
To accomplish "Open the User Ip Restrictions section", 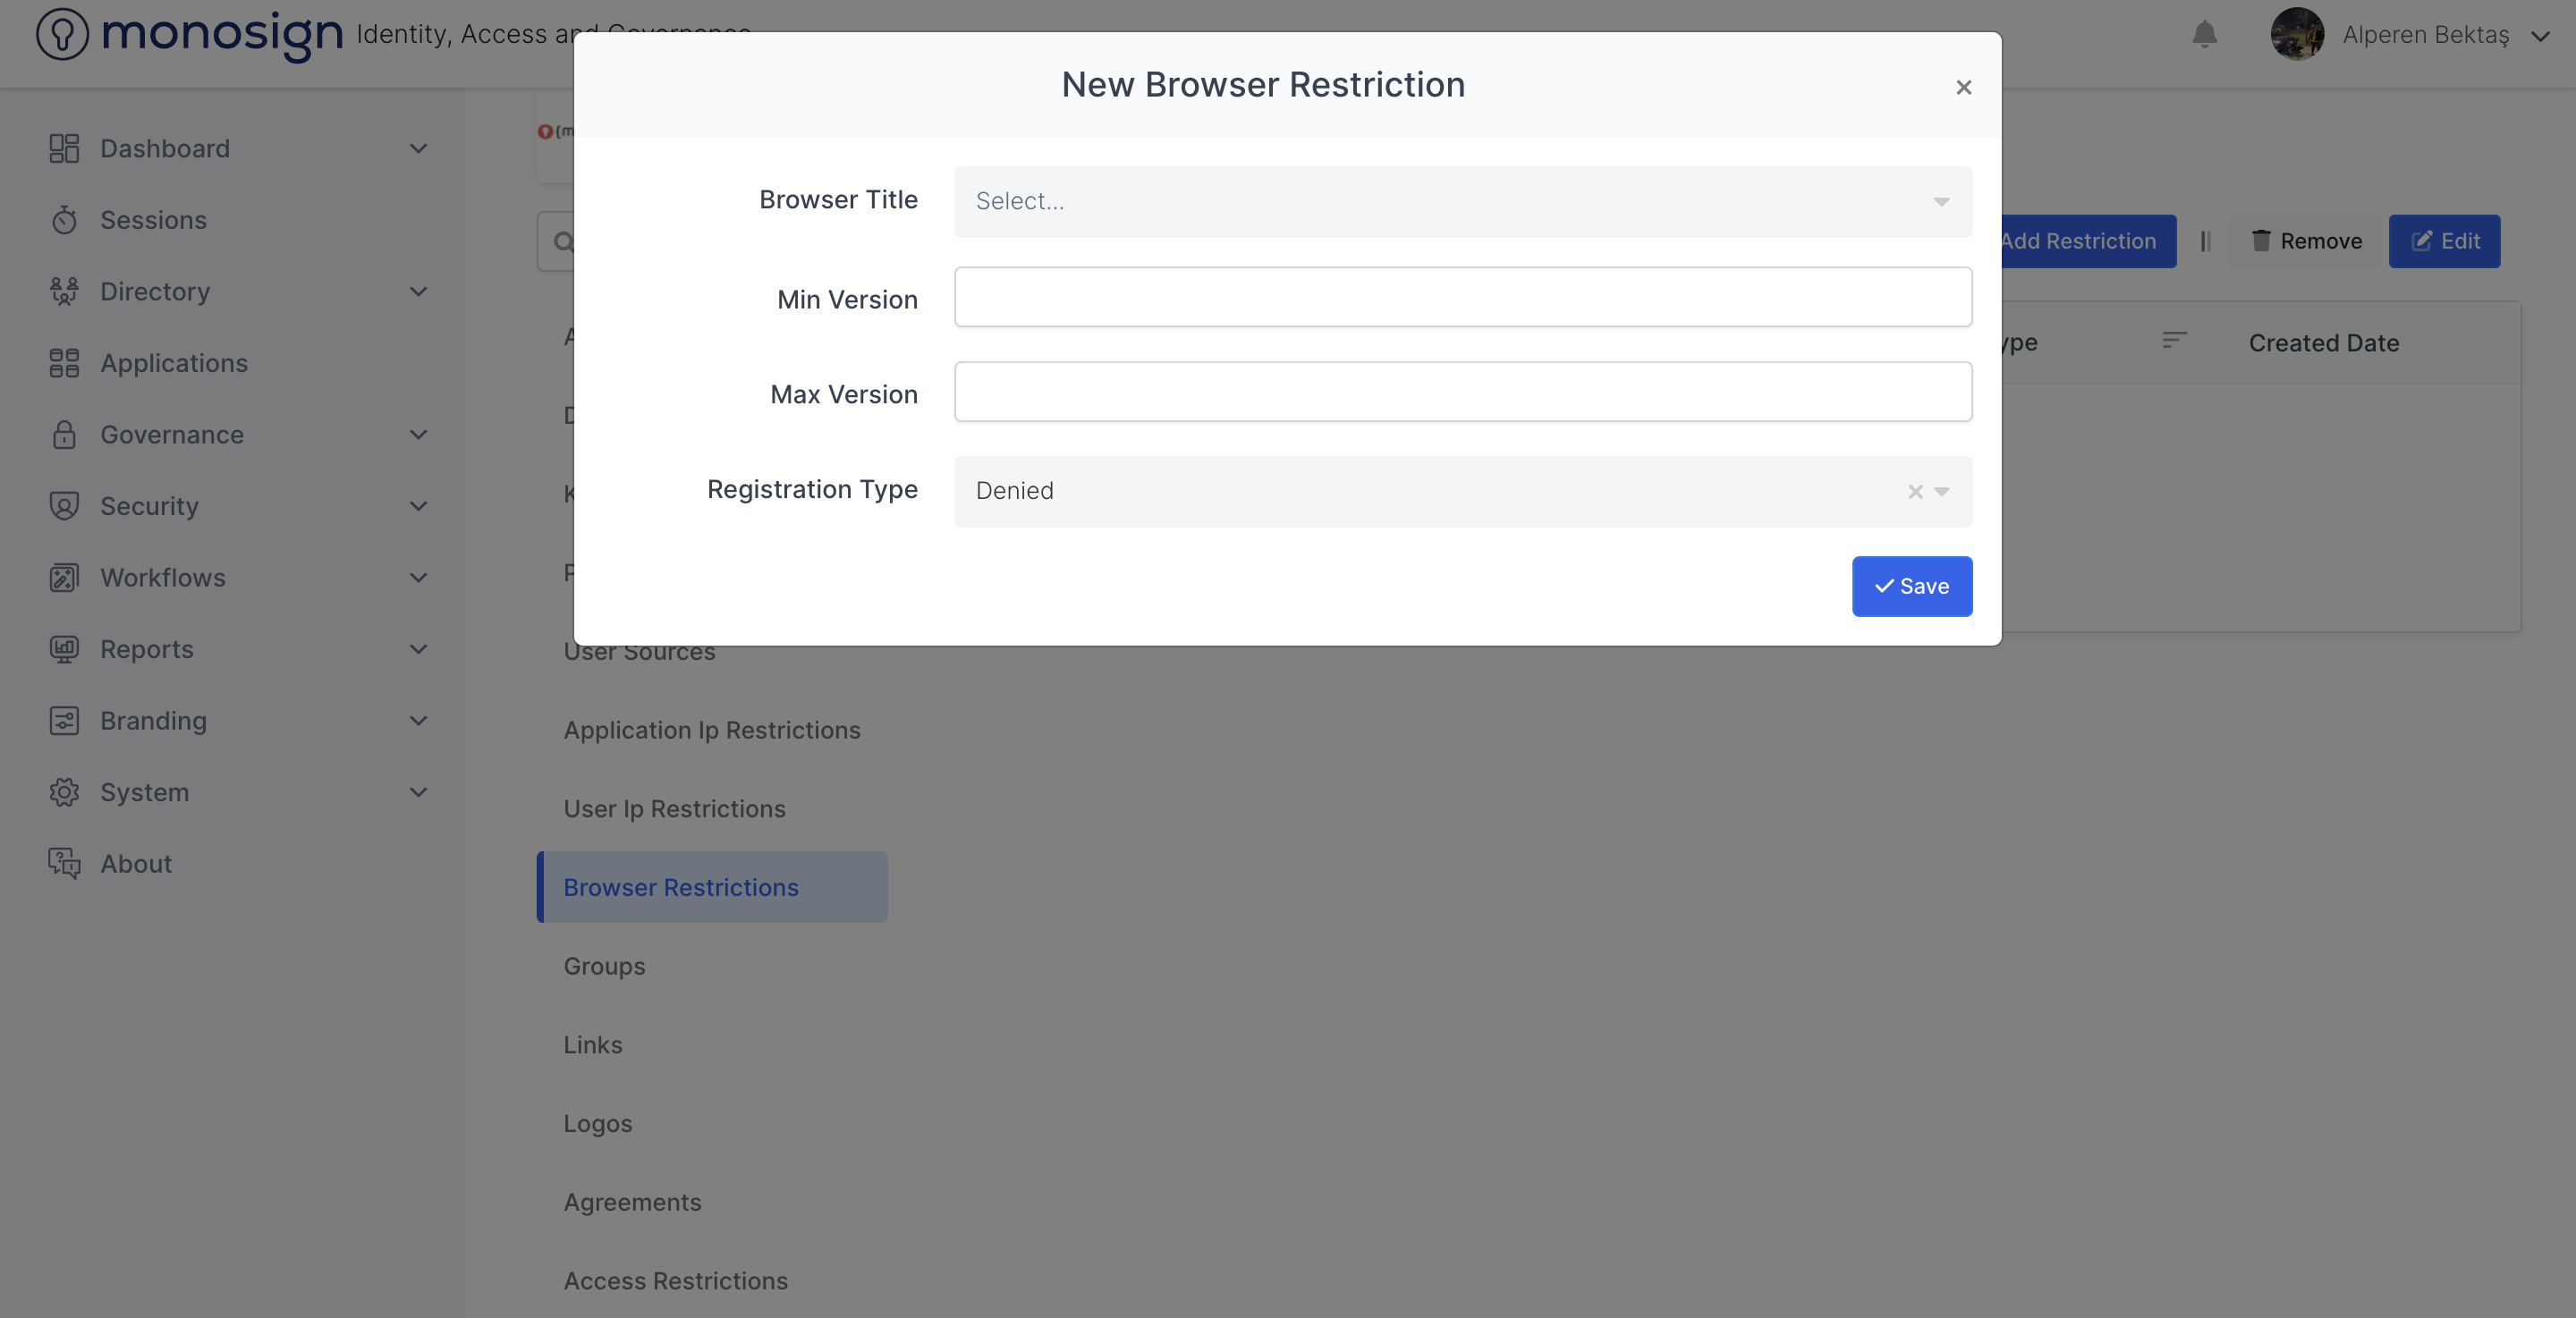I will (x=674, y=808).
